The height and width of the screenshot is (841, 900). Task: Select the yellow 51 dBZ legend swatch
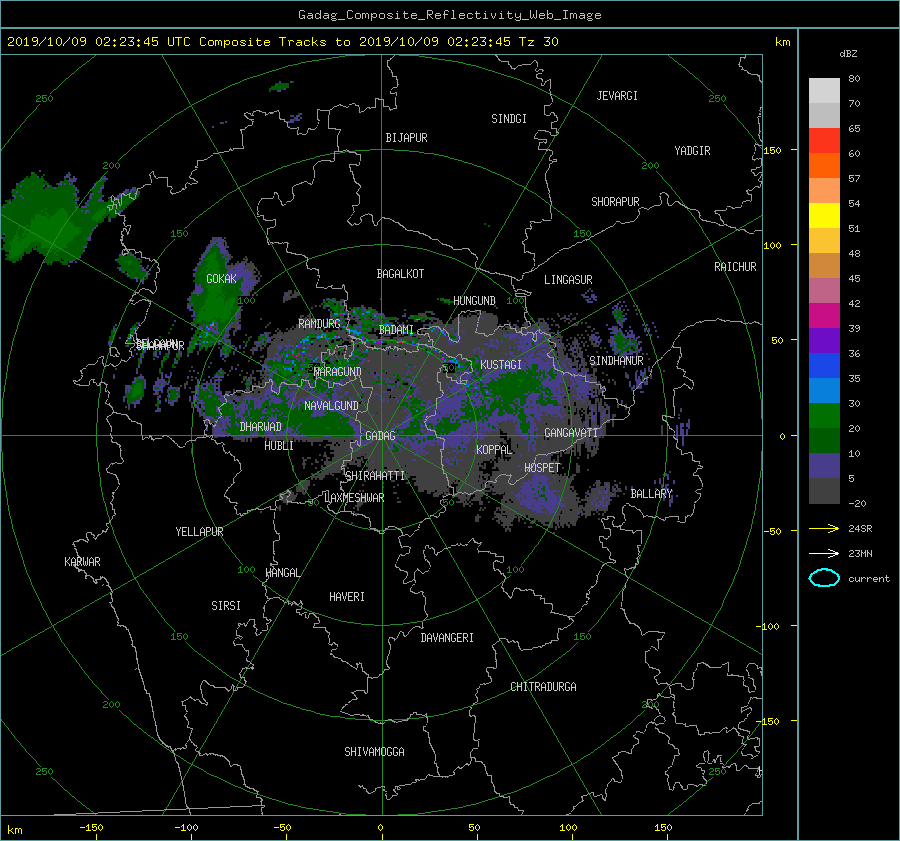[x=824, y=216]
